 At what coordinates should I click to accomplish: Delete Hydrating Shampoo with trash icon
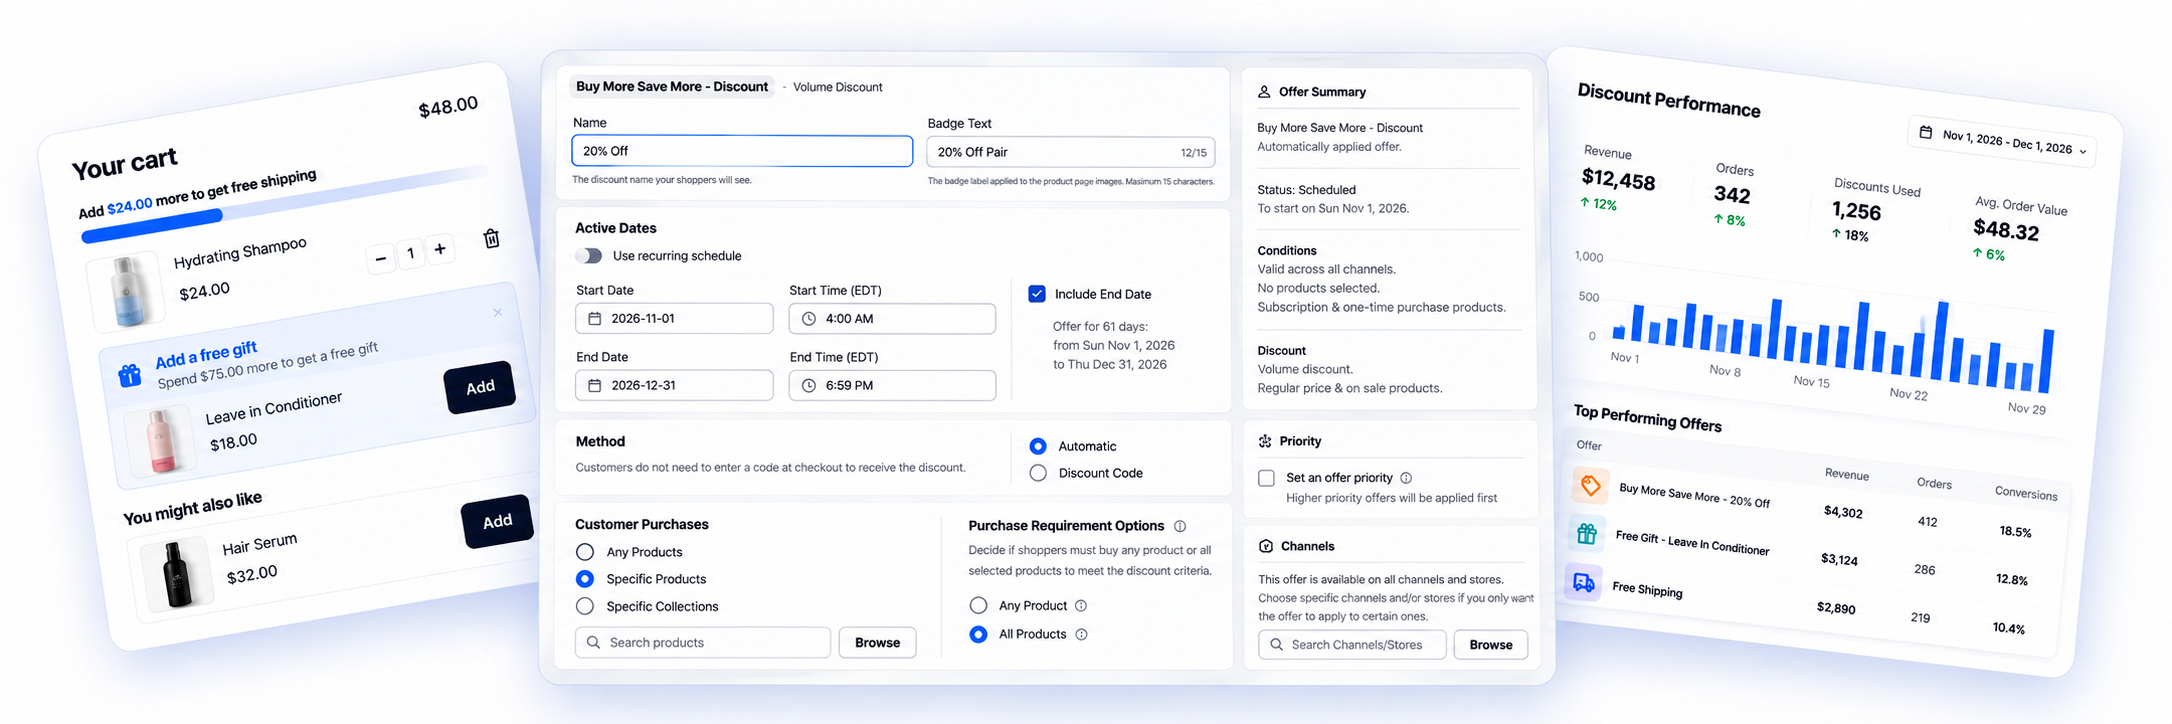coord(491,238)
